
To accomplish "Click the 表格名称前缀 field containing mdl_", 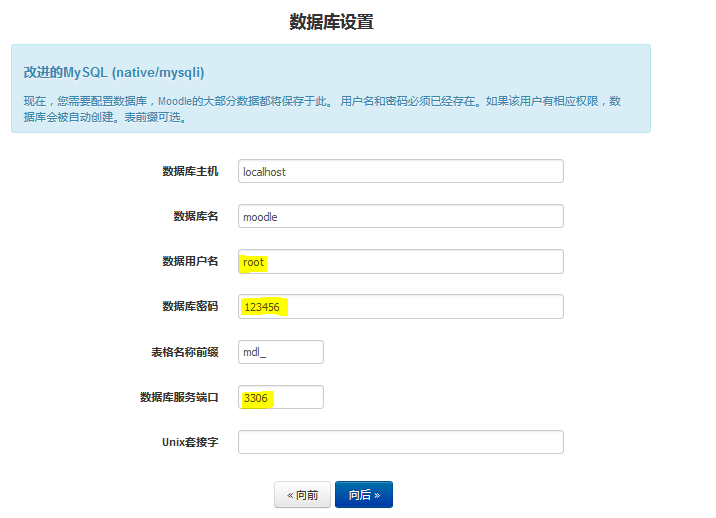I will (x=280, y=352).
